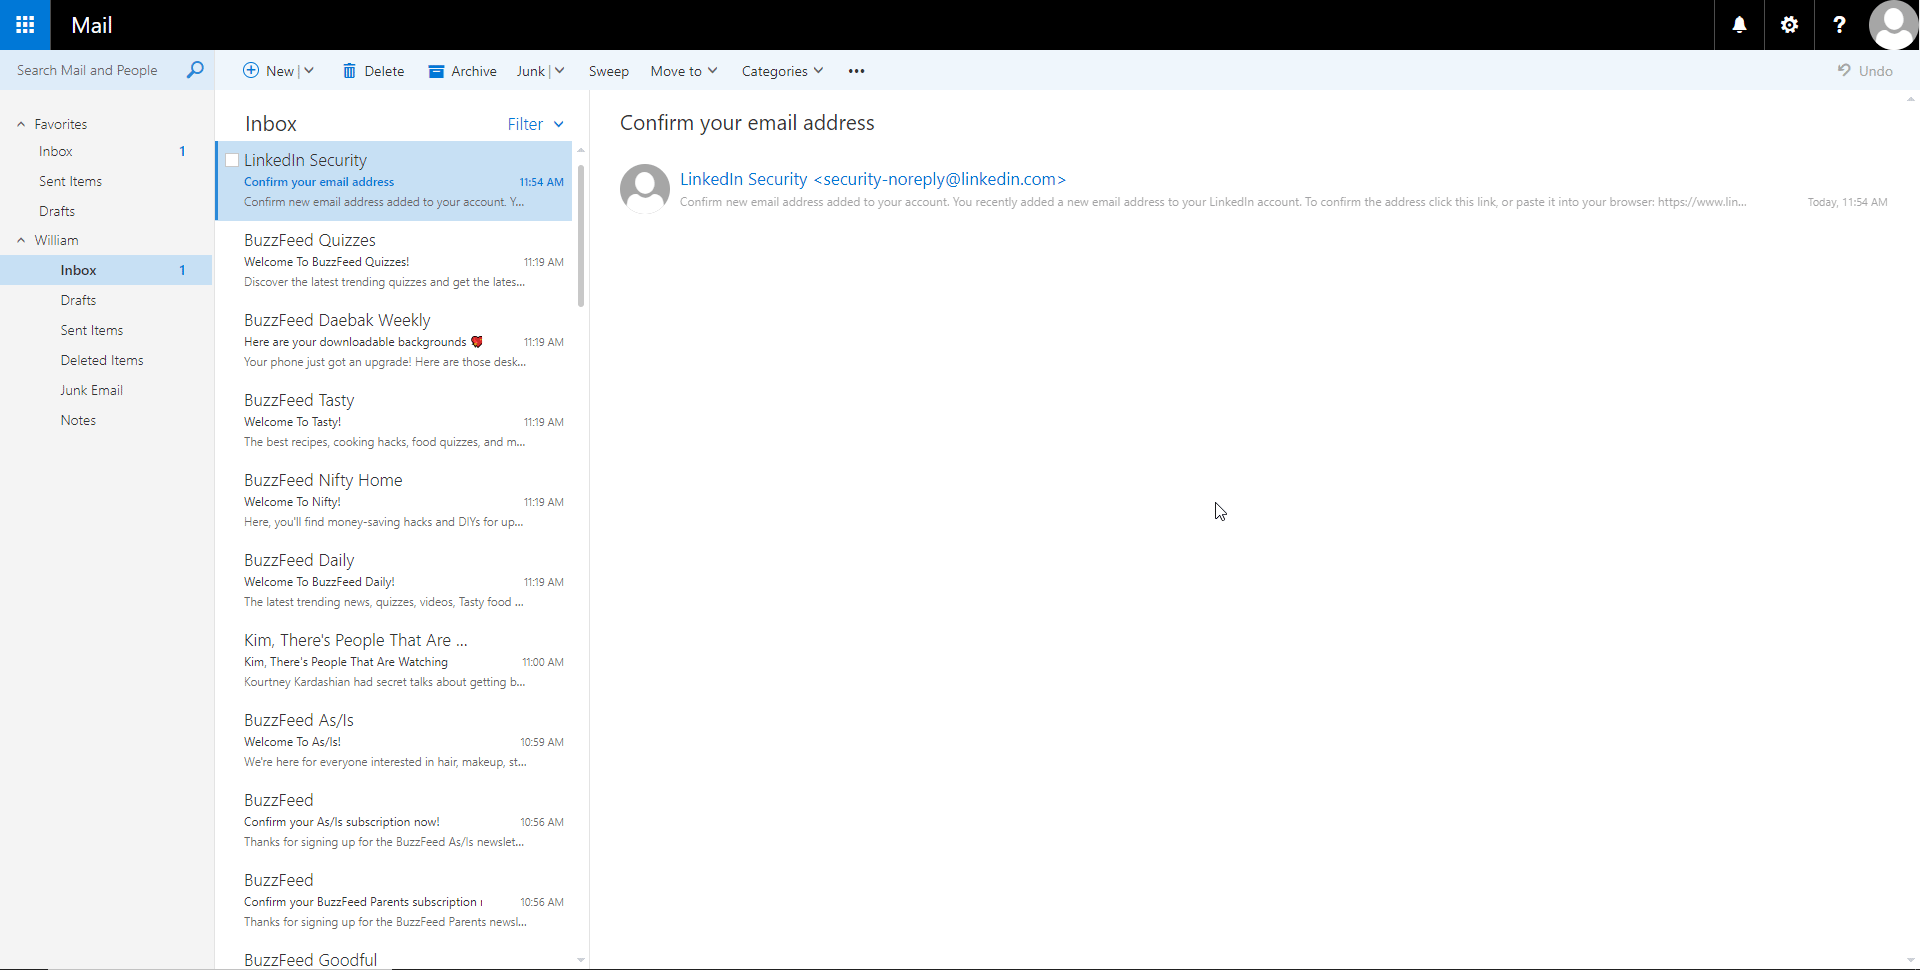Click the Delete trash icon
This screenshot has height=970, width=1920.
349,71
